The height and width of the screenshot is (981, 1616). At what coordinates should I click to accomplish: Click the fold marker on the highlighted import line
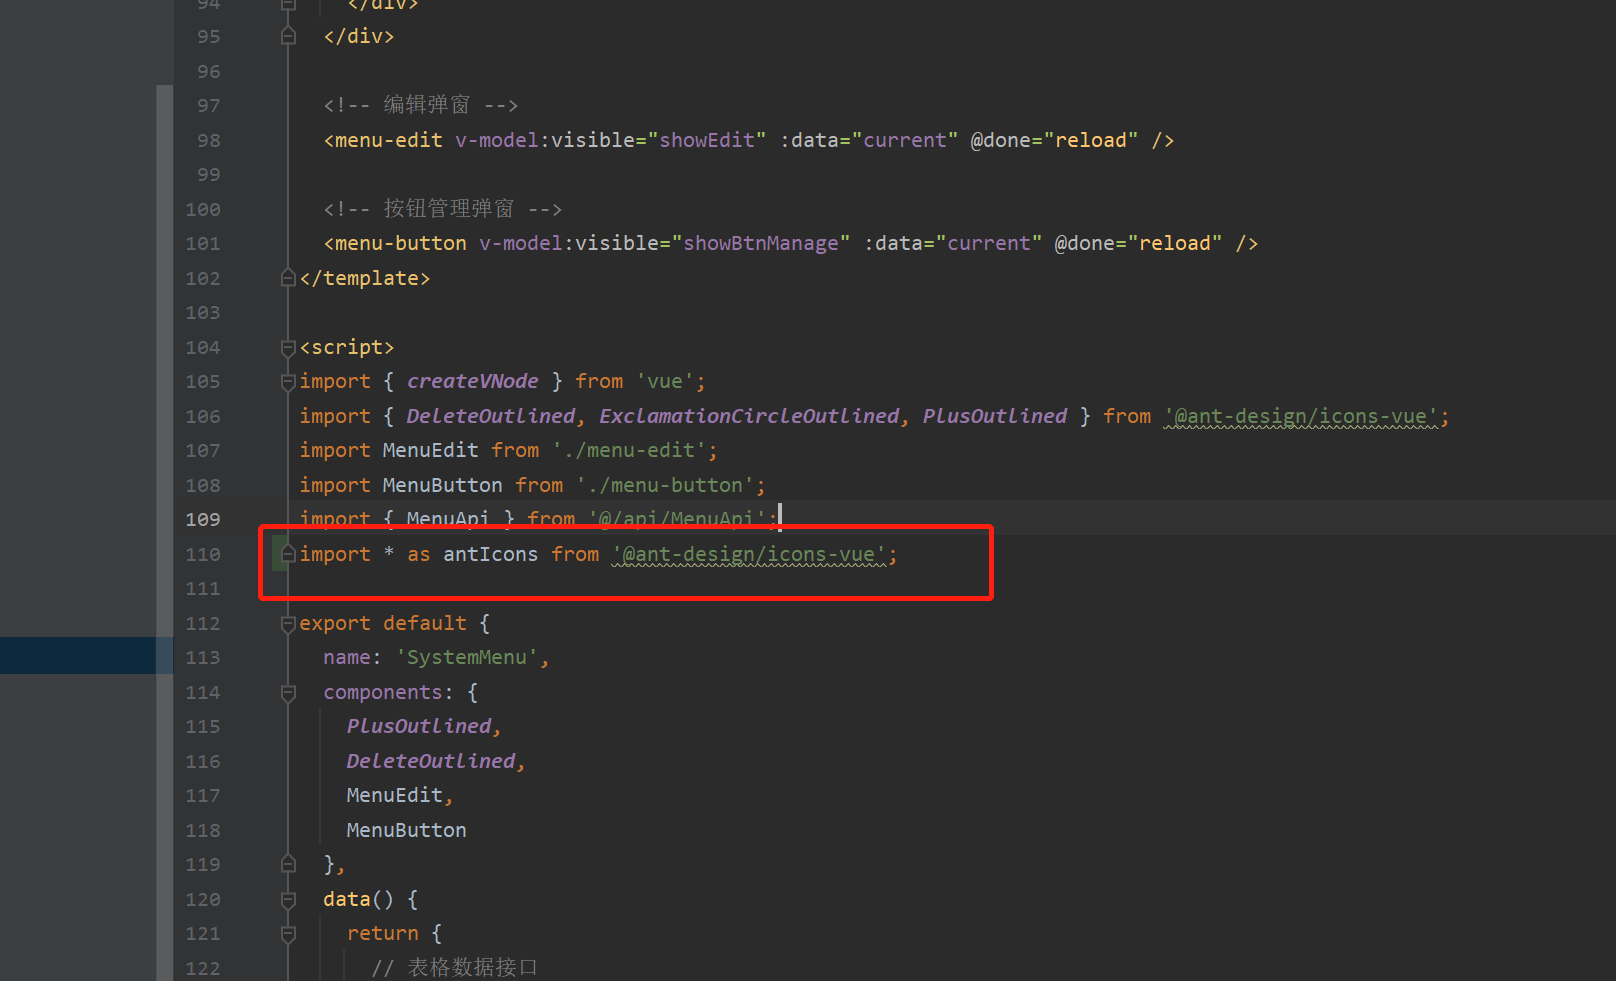(287, 553)
